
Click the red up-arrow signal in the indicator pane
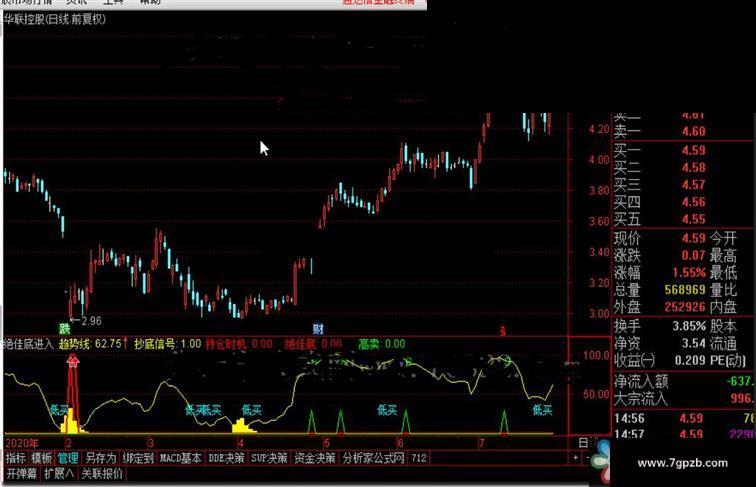[73, 361]
